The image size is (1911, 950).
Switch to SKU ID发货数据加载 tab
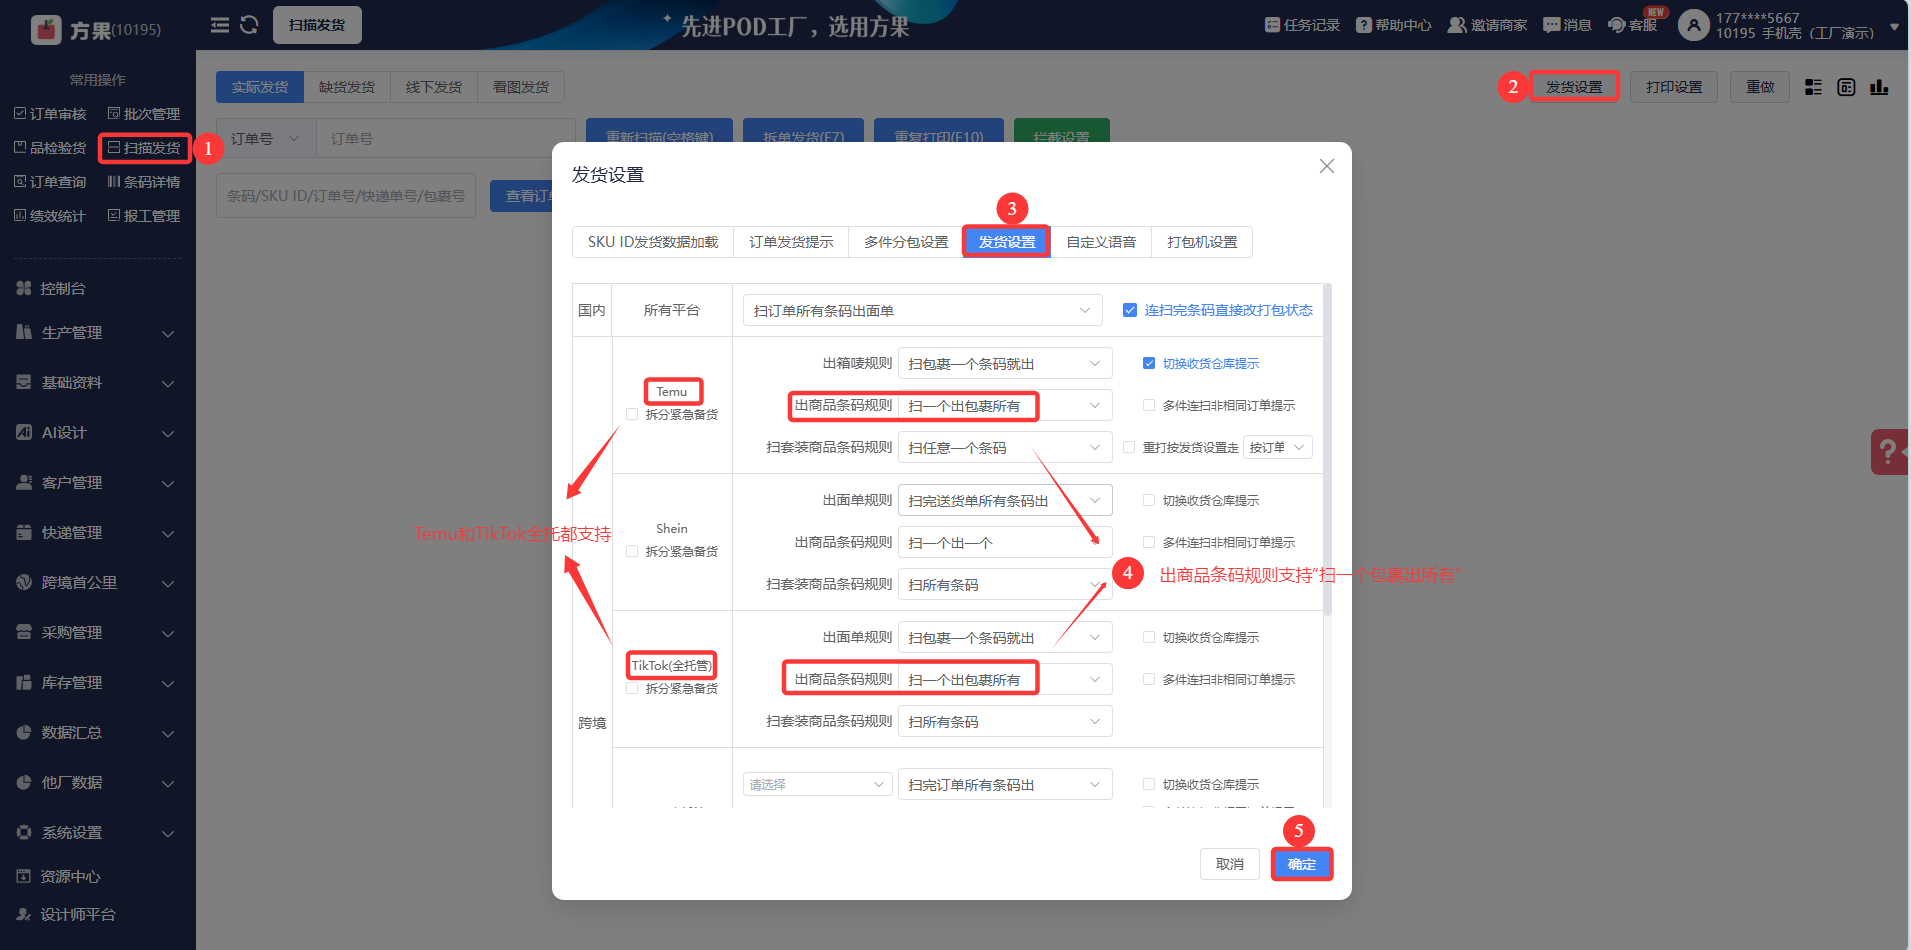(x=653, y=242)
